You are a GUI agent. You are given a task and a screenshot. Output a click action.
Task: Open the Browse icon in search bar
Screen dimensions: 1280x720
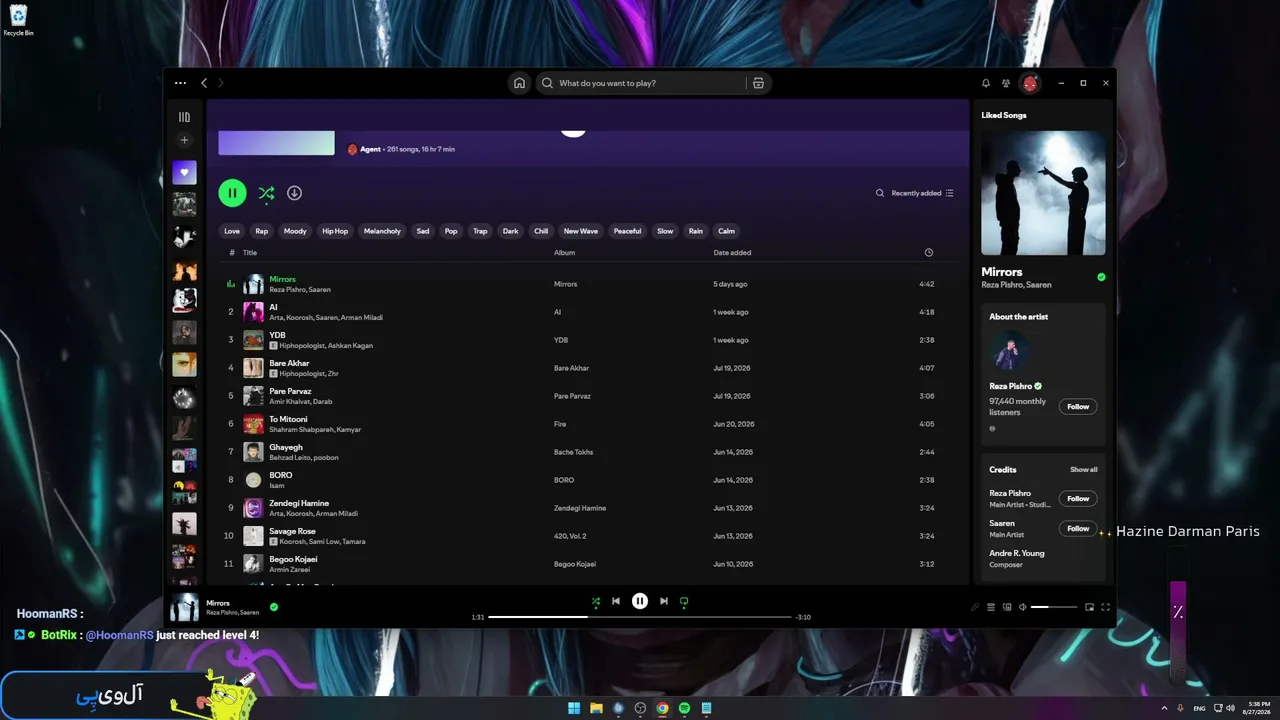click(758, 83)
